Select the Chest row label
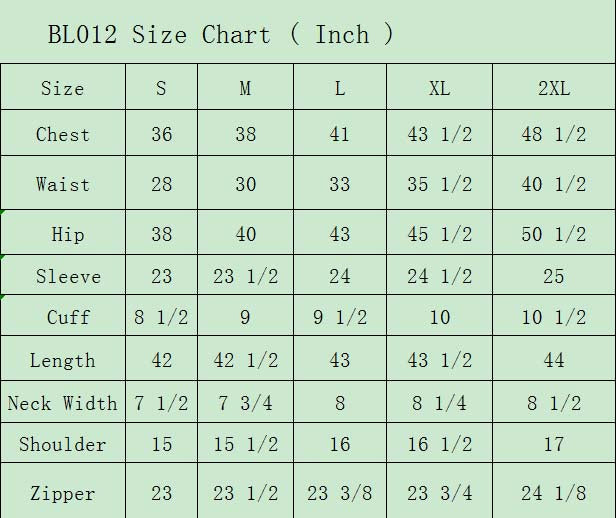Image resolution: width=616 pixels, height=518 pixels. click(63, 134)
